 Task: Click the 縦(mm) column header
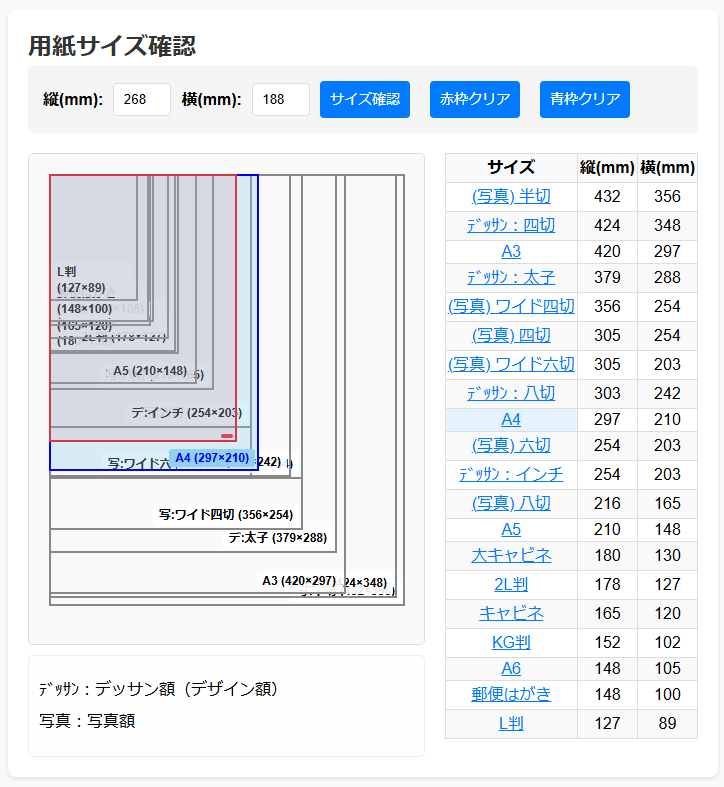(607, 168)
